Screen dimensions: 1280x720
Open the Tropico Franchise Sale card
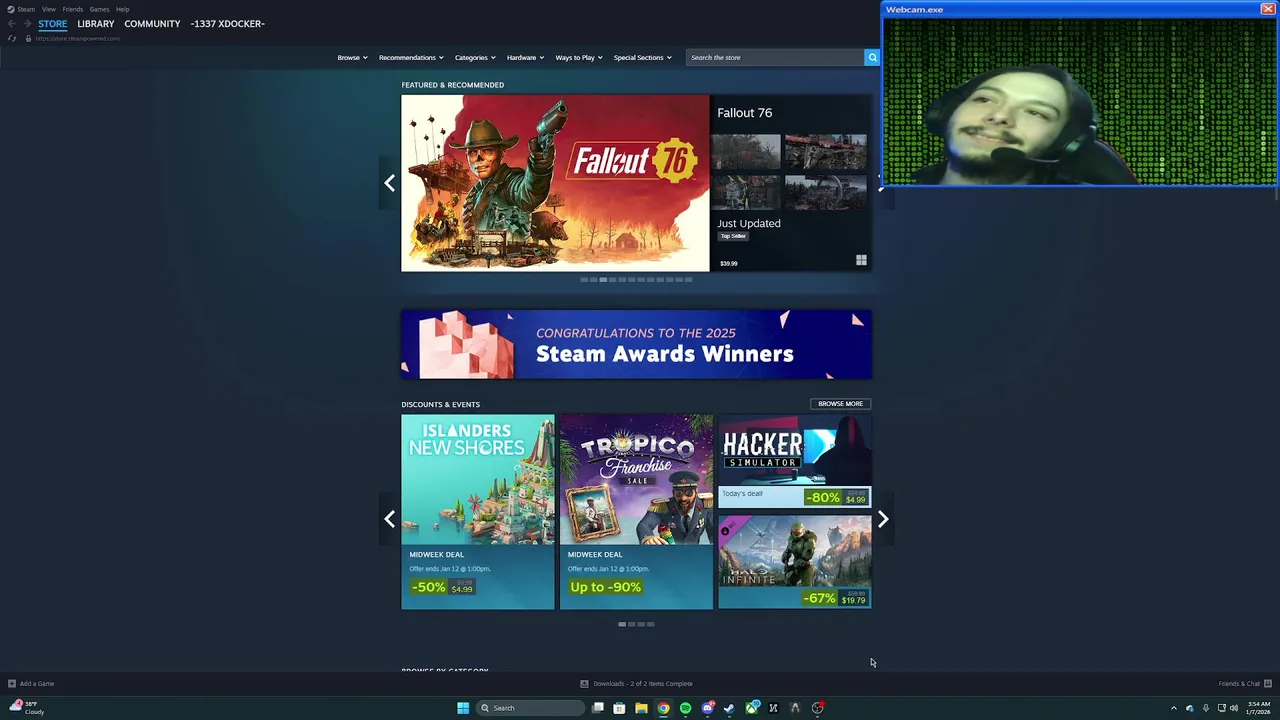[636, 512]
